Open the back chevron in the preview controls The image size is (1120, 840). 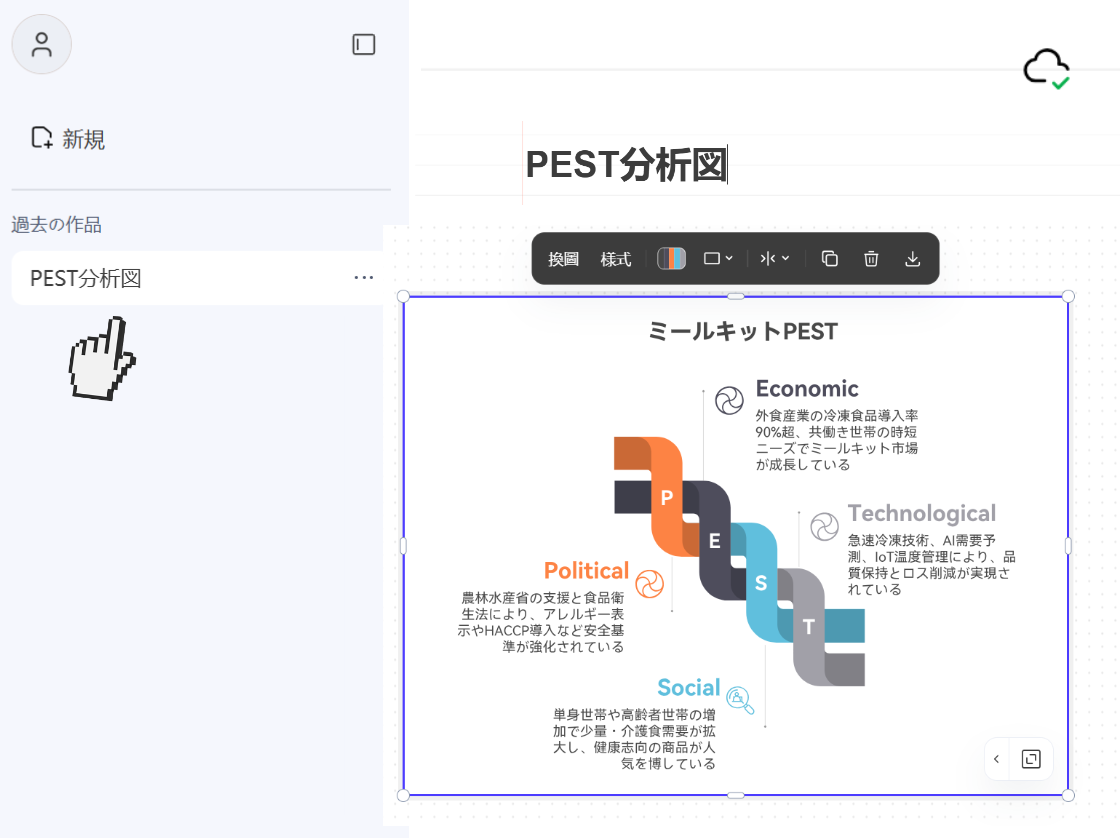(996, 759)
